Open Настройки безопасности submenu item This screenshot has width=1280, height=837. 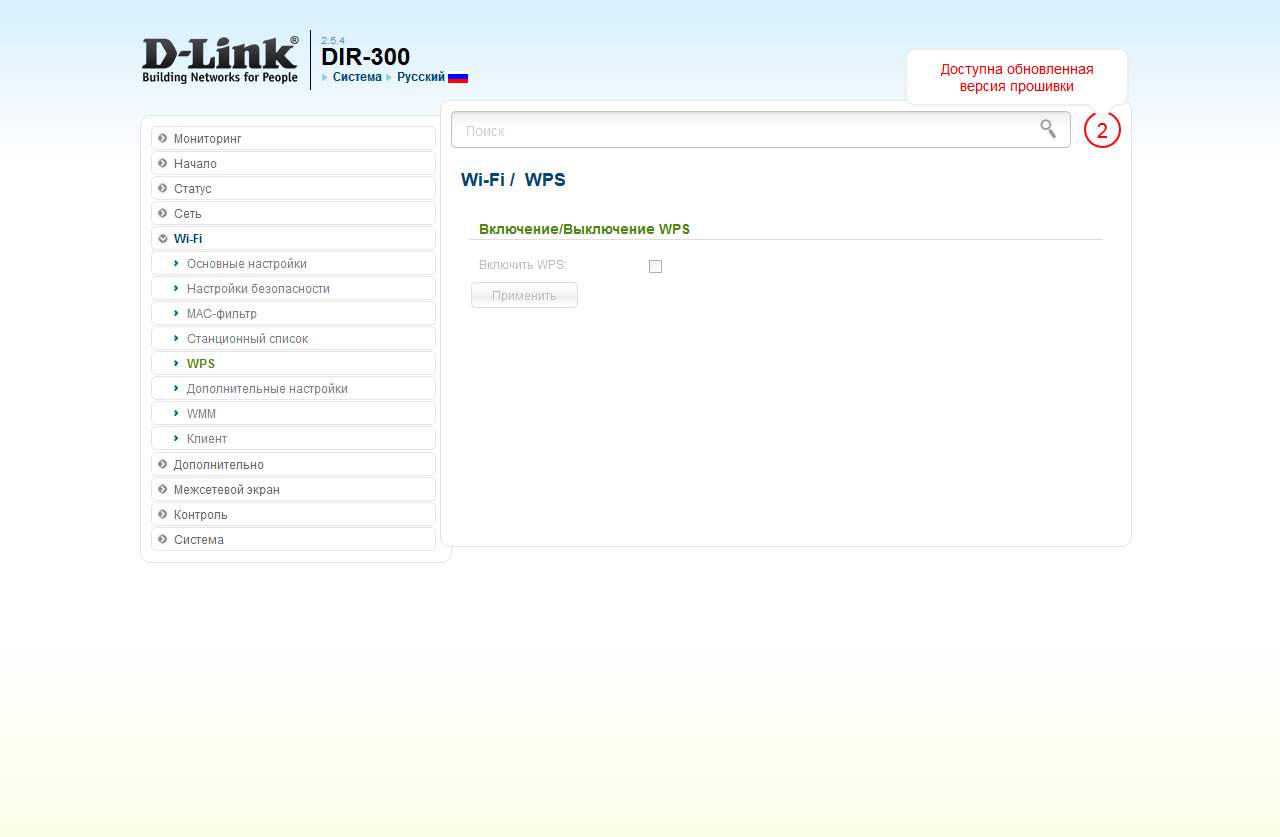[293, 288]
